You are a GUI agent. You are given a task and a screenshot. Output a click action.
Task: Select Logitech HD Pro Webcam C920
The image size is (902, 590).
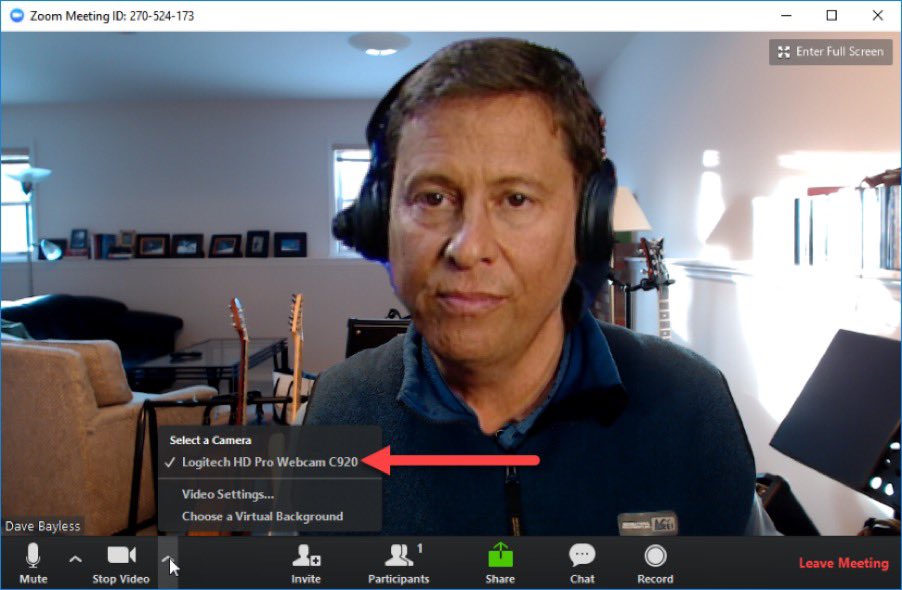point(270,462)
